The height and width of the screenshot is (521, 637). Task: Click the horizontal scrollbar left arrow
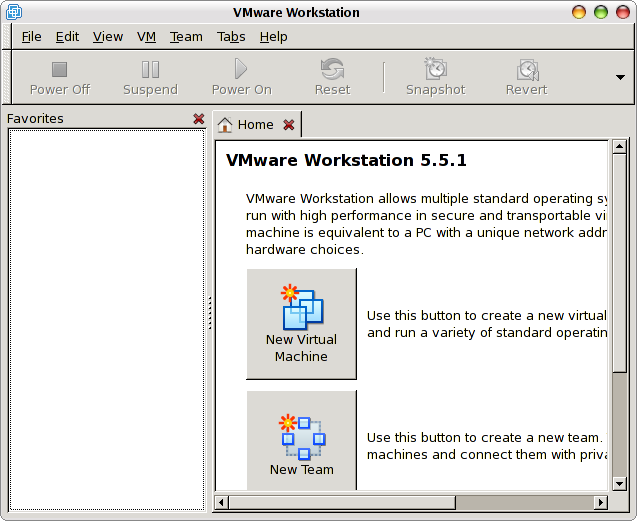click(221, 502)
